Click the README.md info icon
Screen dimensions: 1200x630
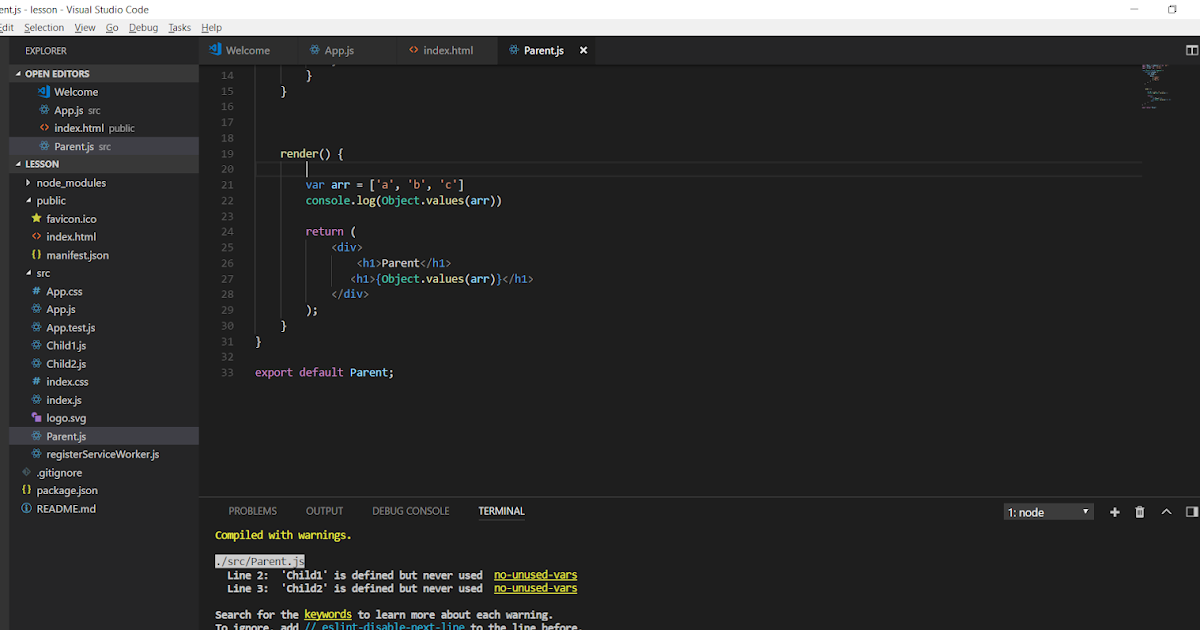pyautogui.click(x=24, y=508)
